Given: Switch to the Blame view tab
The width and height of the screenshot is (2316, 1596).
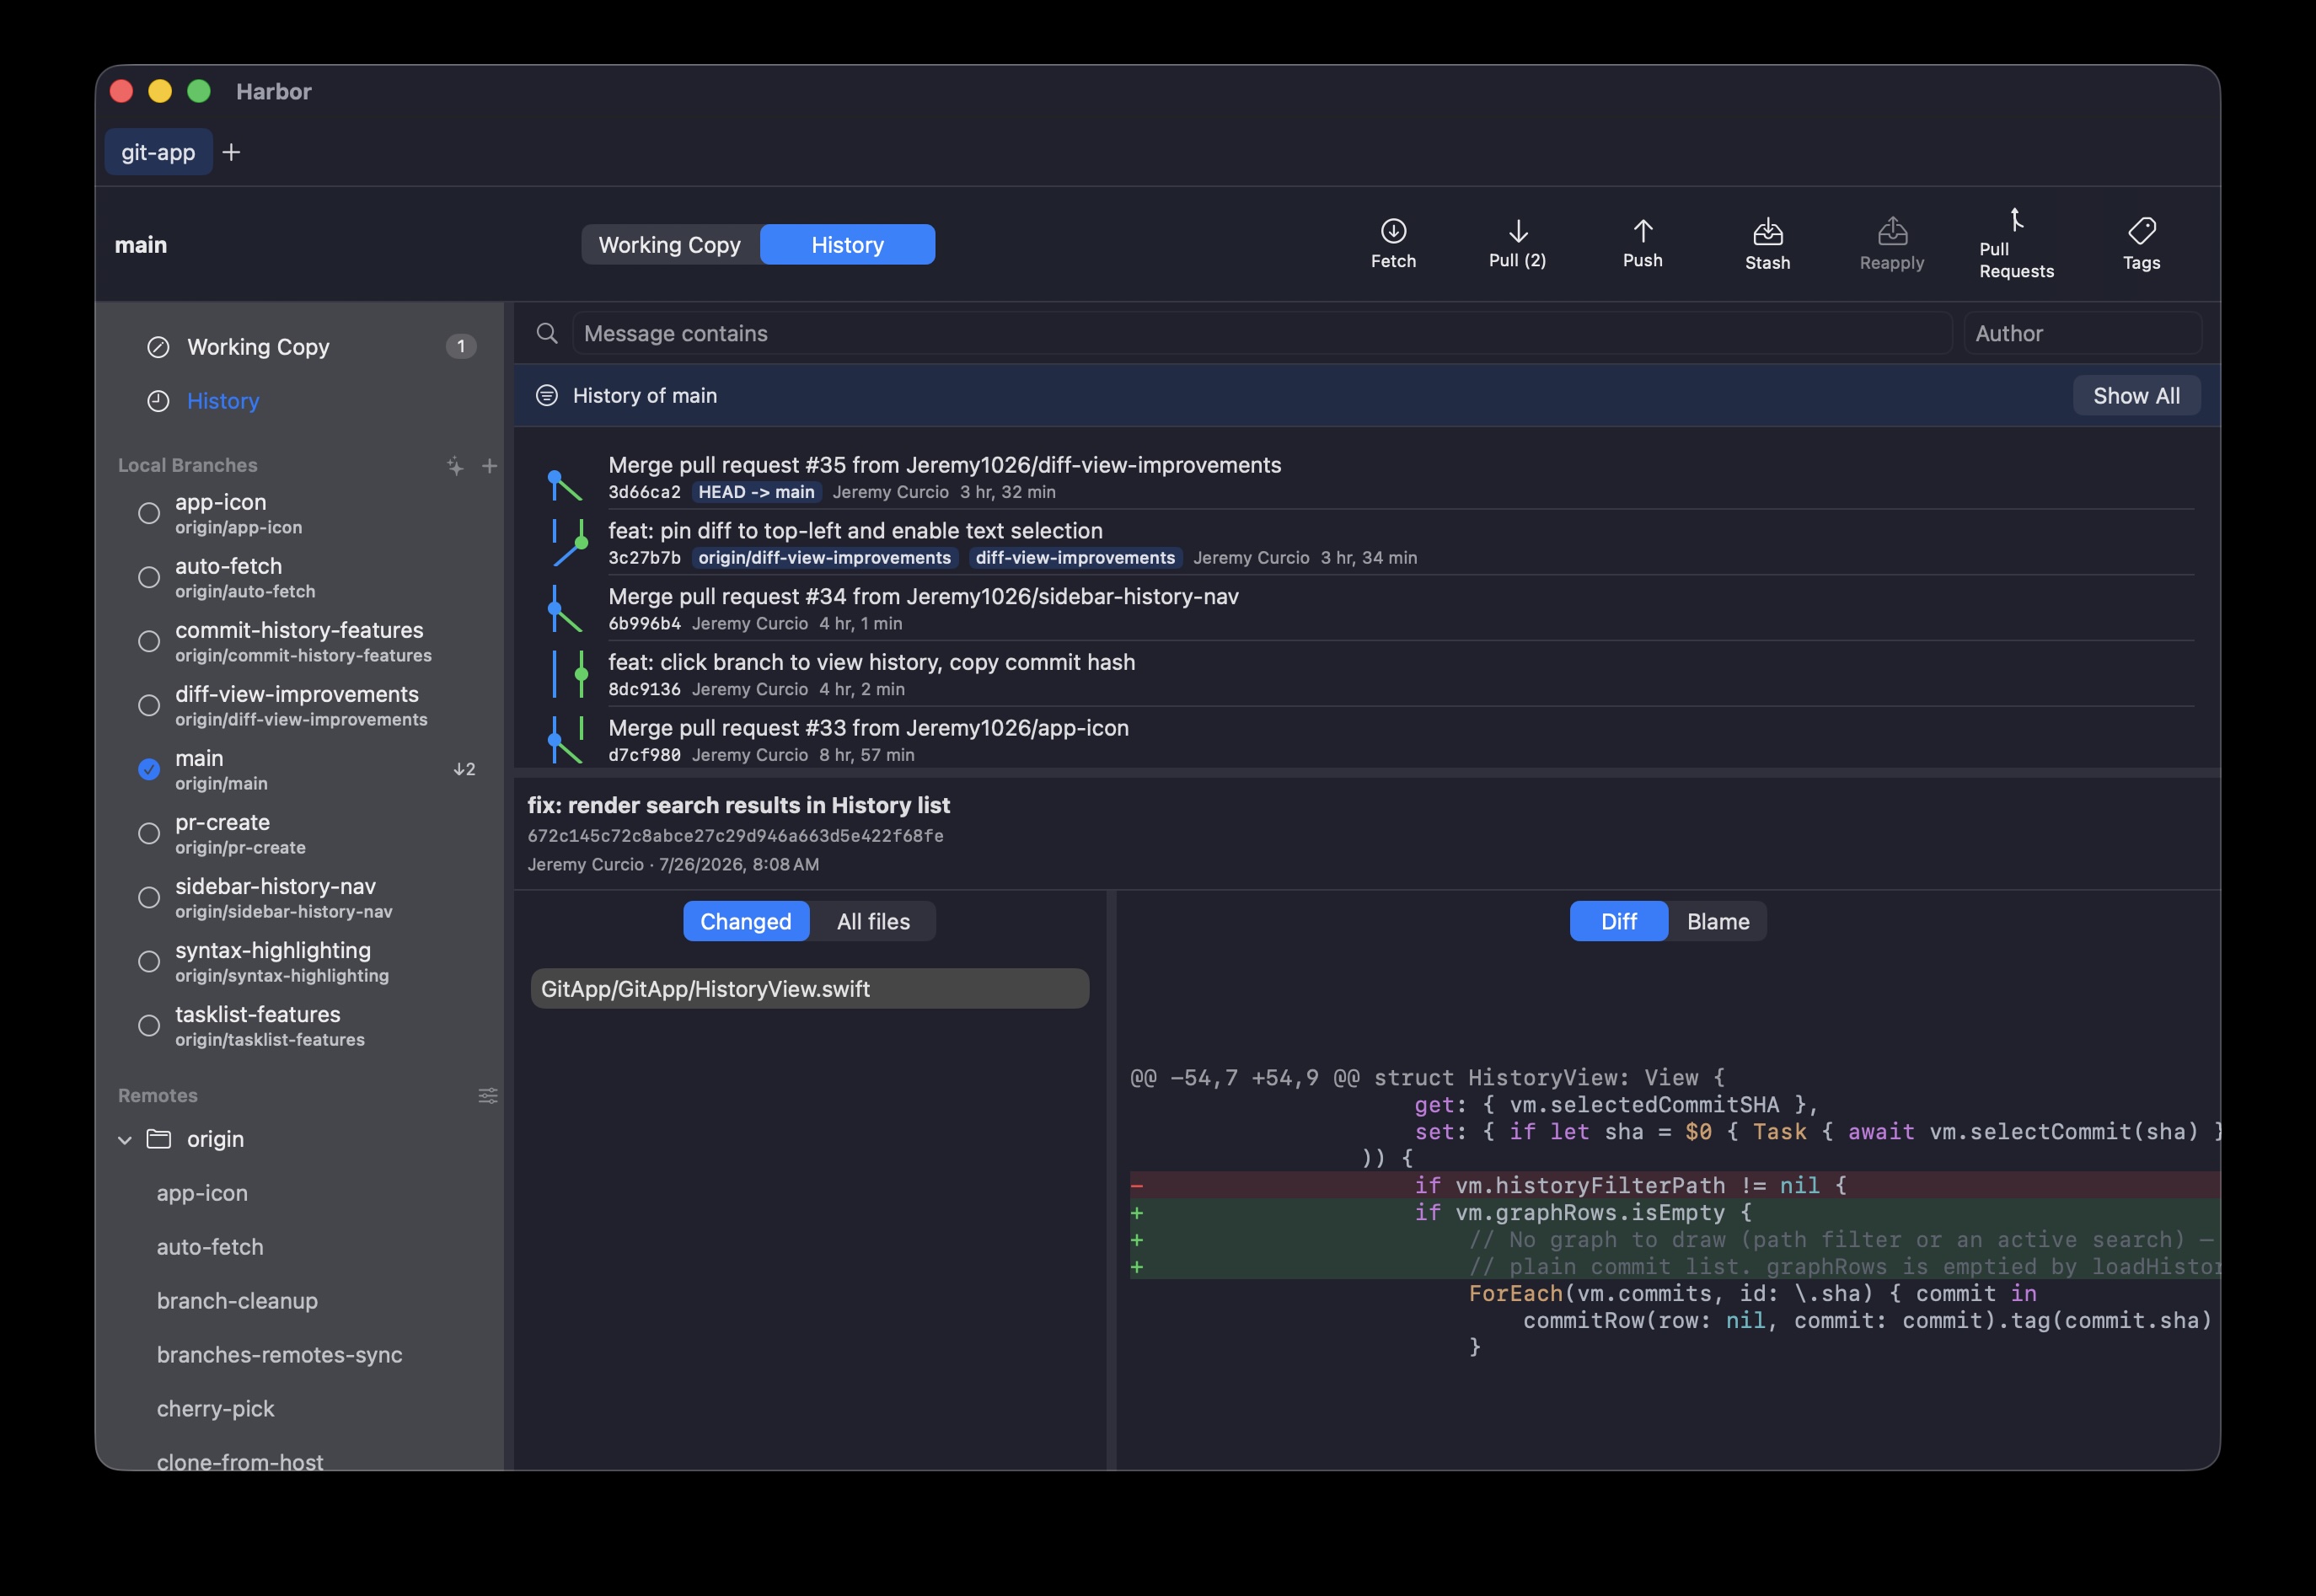Looking at the screenshot, I should (1718, 921).
